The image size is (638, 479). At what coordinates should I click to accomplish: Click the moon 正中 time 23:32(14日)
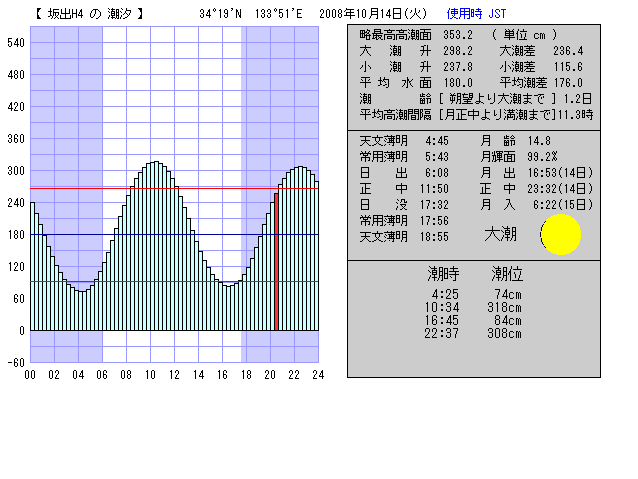[x=560, y=189]
